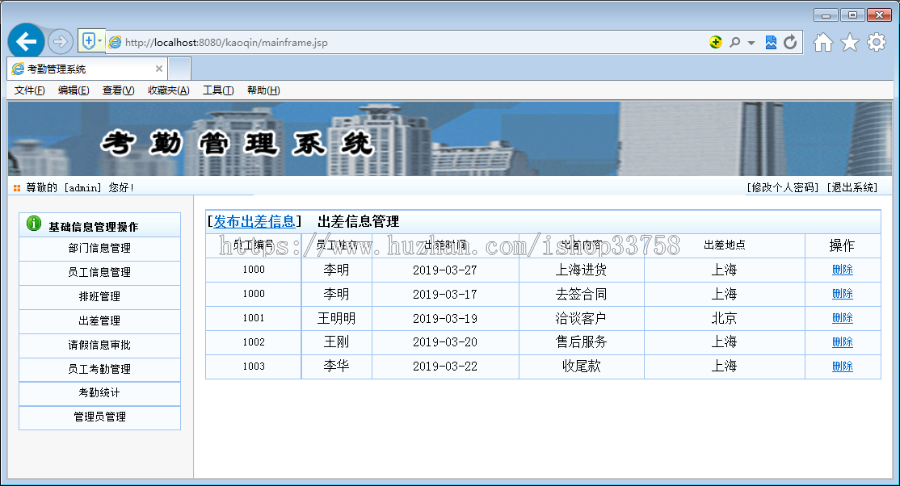Image resolution: width=900 pixels, height=486 pixels.
Task: Open 员工信息管理 in the sidebar
Action: pos(99,273)
